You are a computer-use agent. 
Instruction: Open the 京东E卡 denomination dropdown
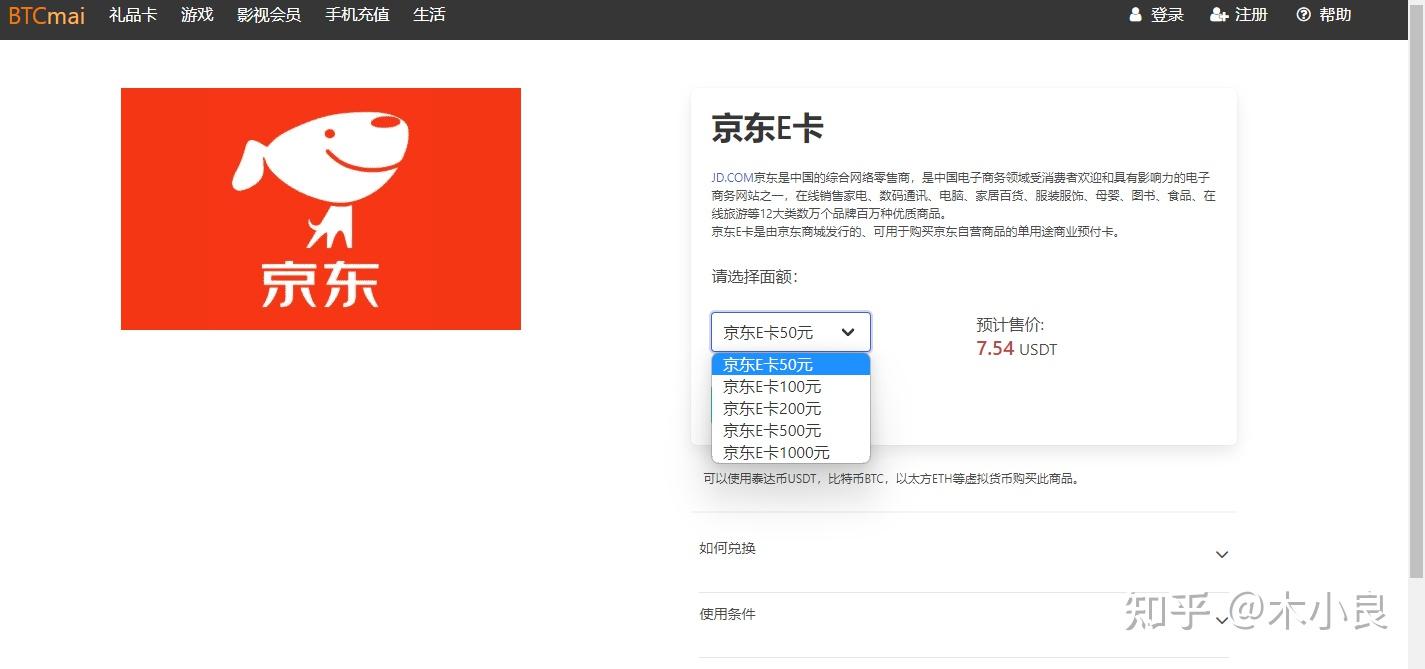tap(790, 331)
